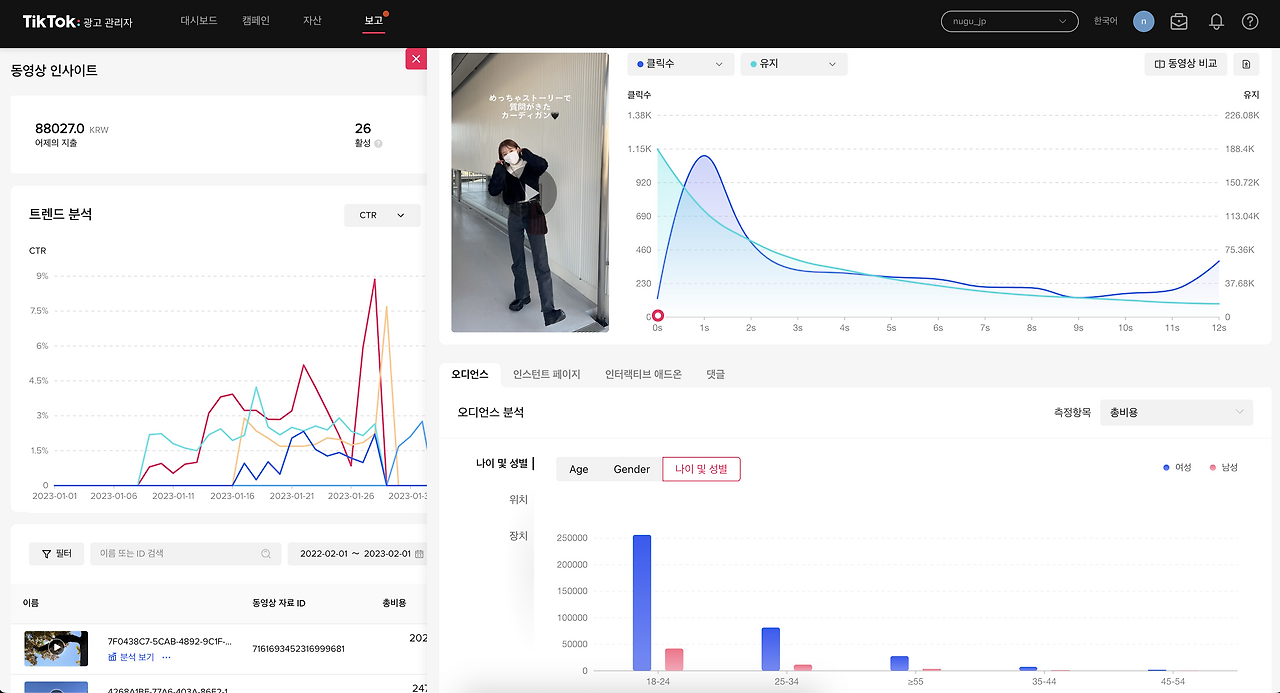
Task: Open the notification bell
Action: [x=1214, y=20]
